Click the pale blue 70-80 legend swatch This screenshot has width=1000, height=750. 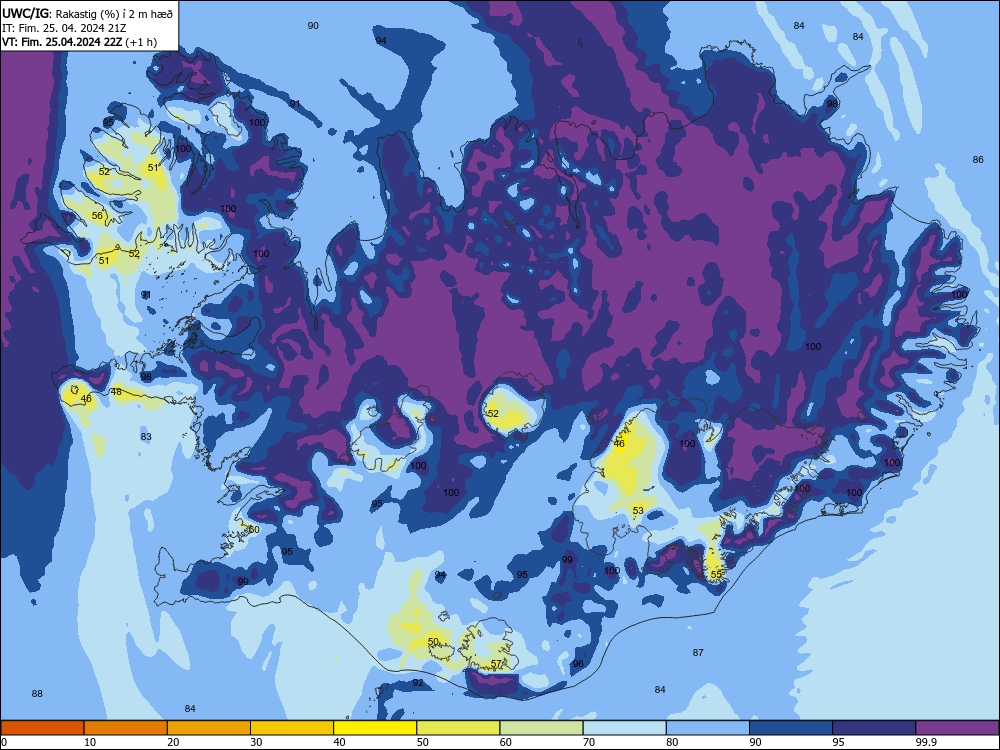tap(624, 728)
